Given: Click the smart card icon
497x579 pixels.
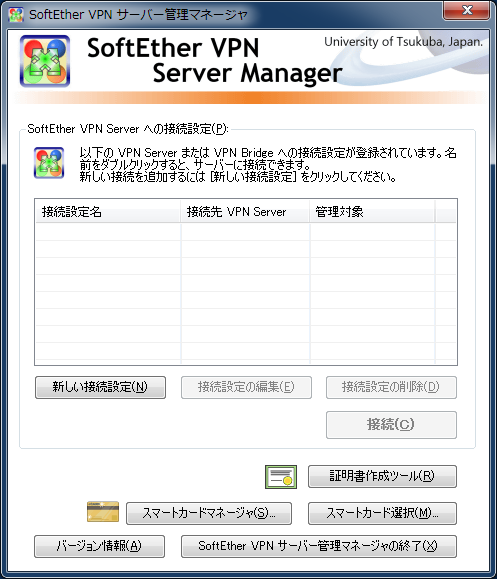Looking at the screenshot, I should point(103,511).
